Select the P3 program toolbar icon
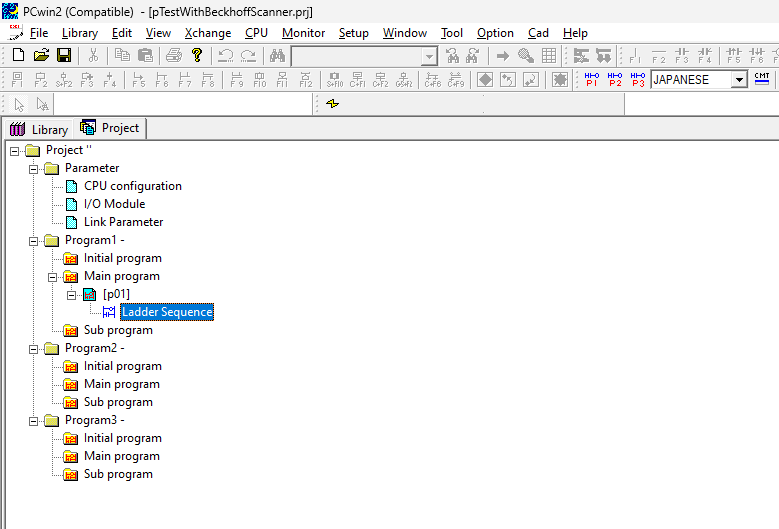This screenshot has width=779, height=529. point(638,79)
